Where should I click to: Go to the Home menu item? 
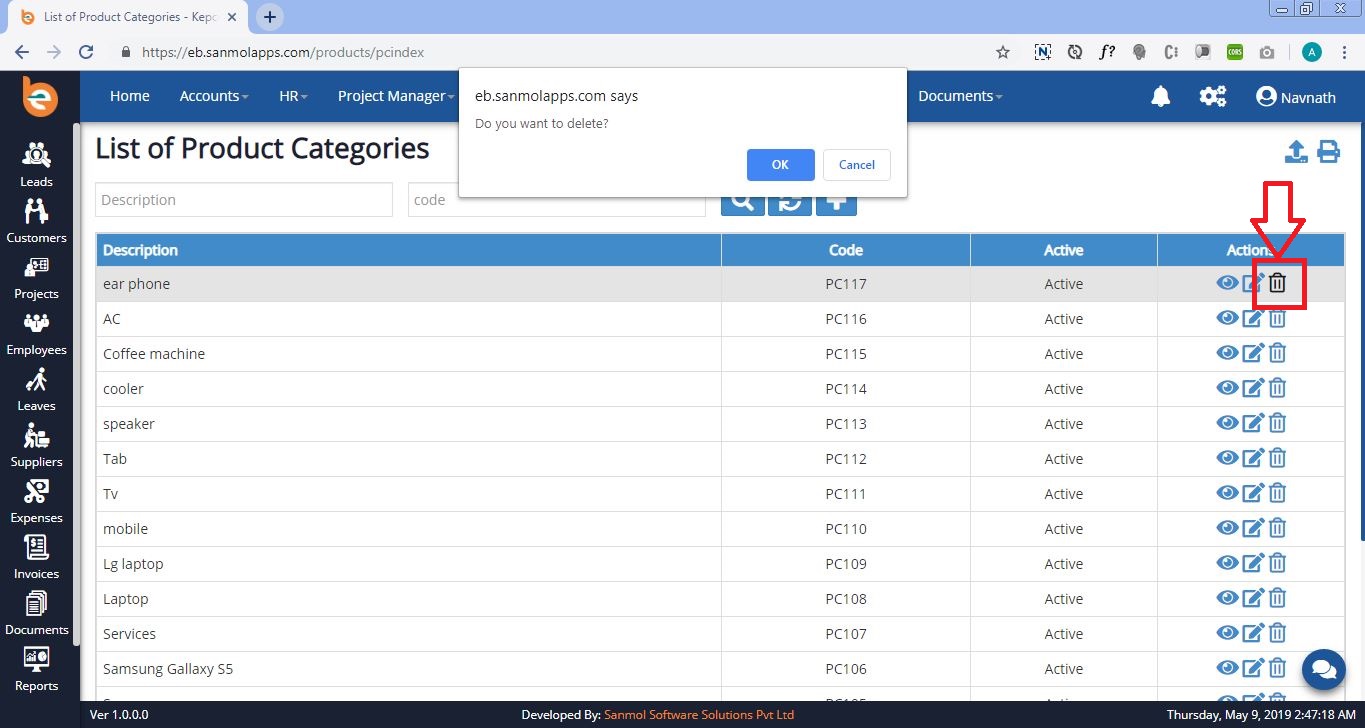coord(130,96)
